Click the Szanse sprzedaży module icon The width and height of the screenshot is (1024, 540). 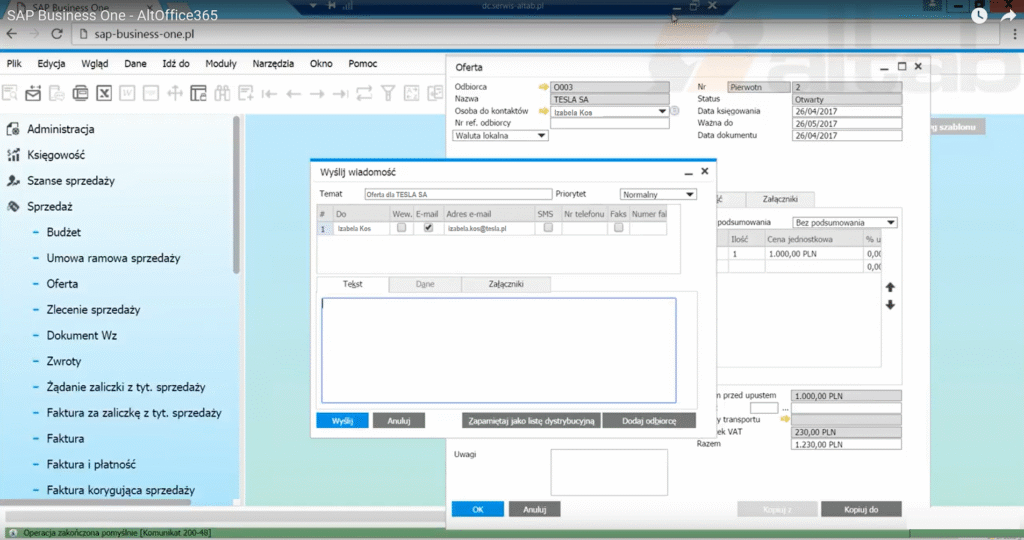(12, 181)
